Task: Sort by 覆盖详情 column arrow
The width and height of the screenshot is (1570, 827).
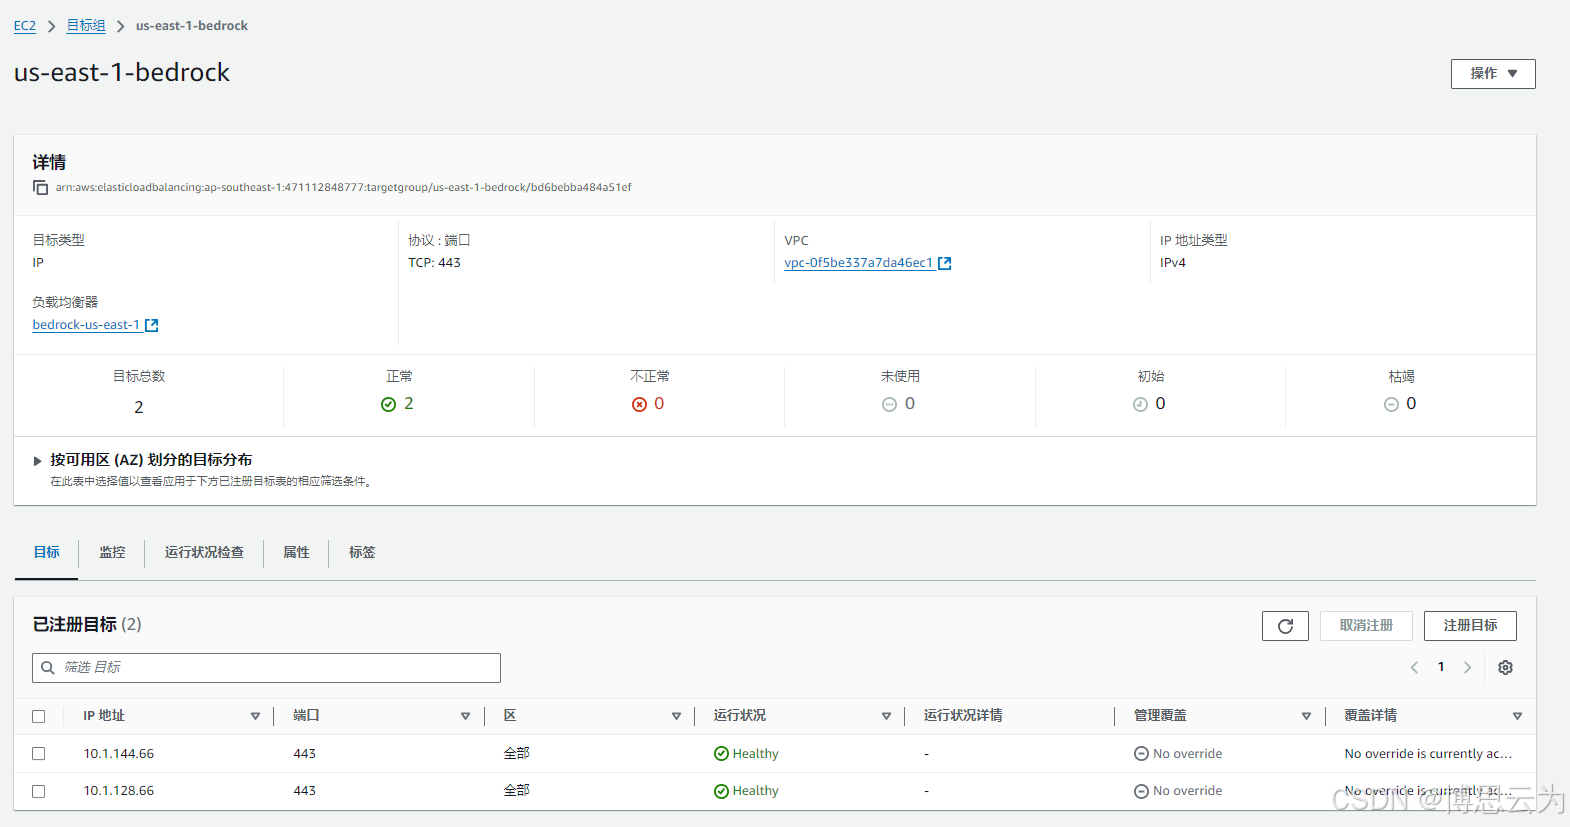Action: point(1517,716)
